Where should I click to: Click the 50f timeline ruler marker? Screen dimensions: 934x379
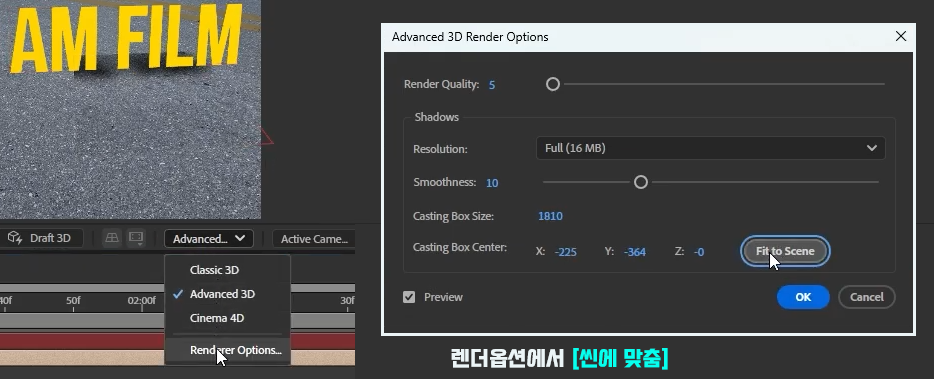pyautogui.click(x=73, y=300)
